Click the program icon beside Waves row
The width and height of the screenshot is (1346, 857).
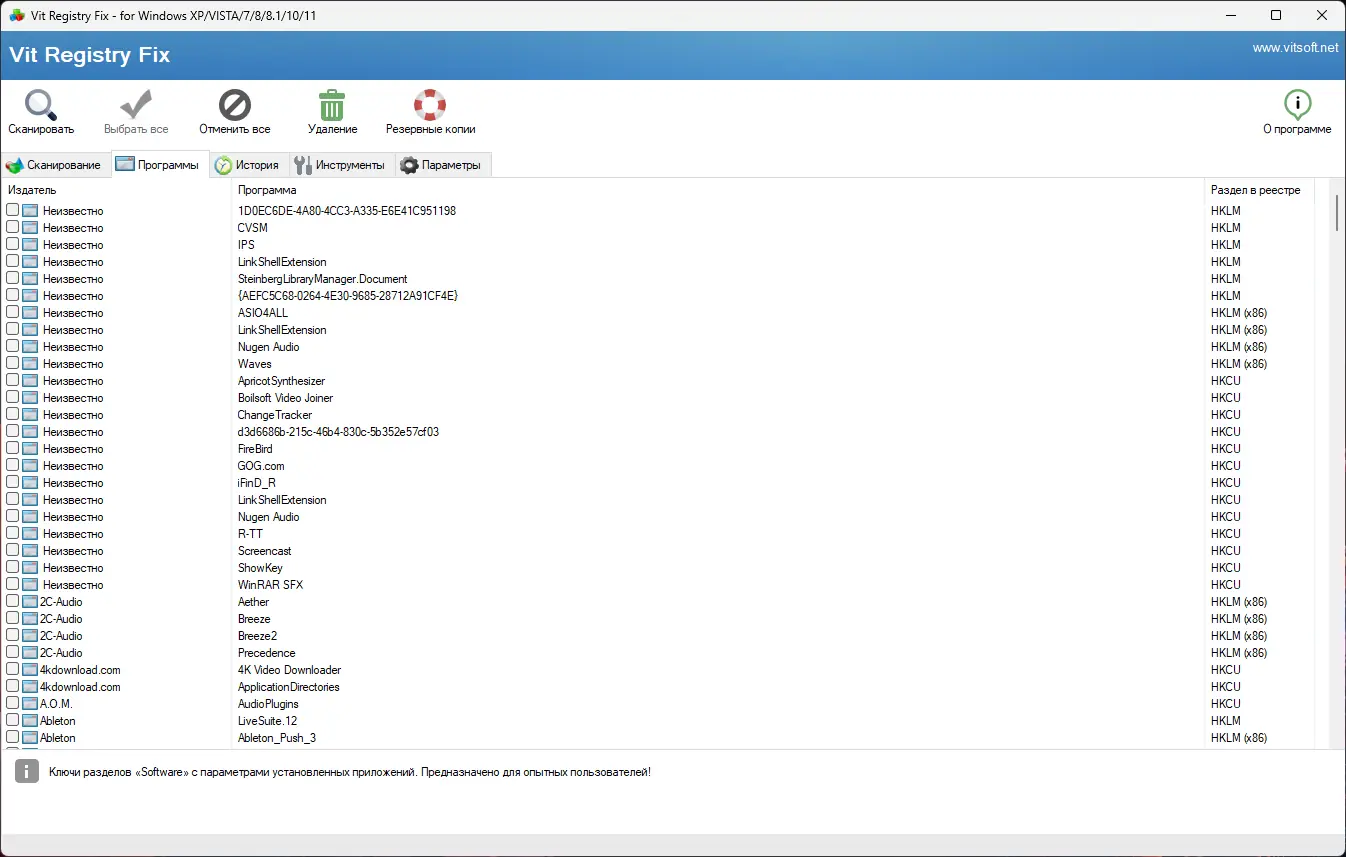point(30,364)
